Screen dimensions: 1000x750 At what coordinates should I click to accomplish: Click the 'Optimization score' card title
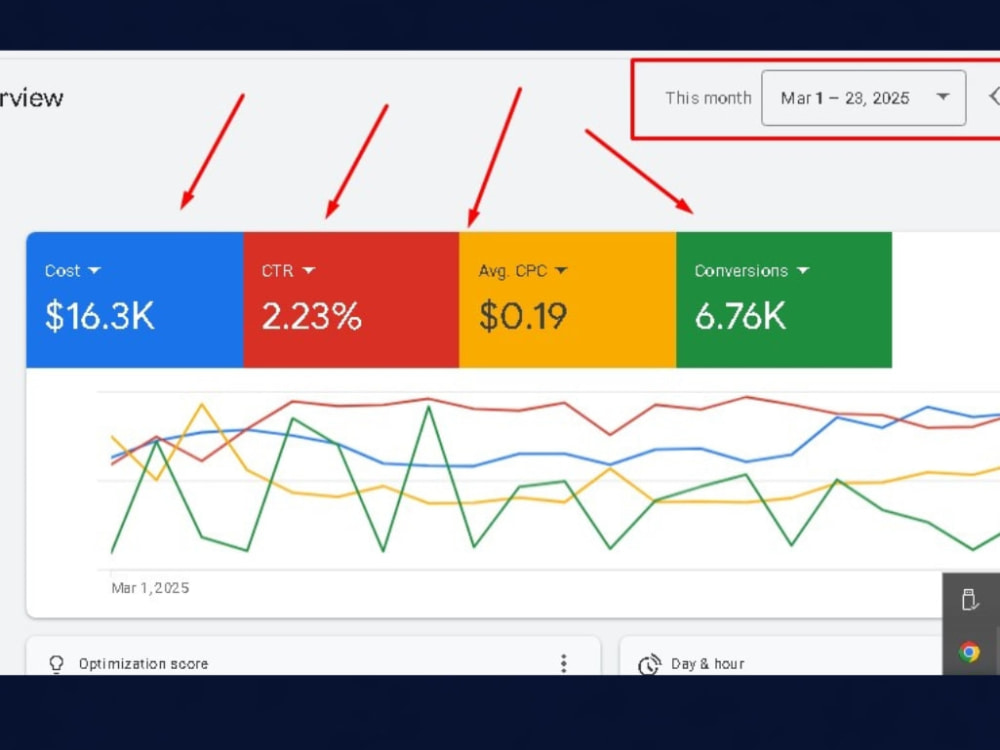coord(143,664)
